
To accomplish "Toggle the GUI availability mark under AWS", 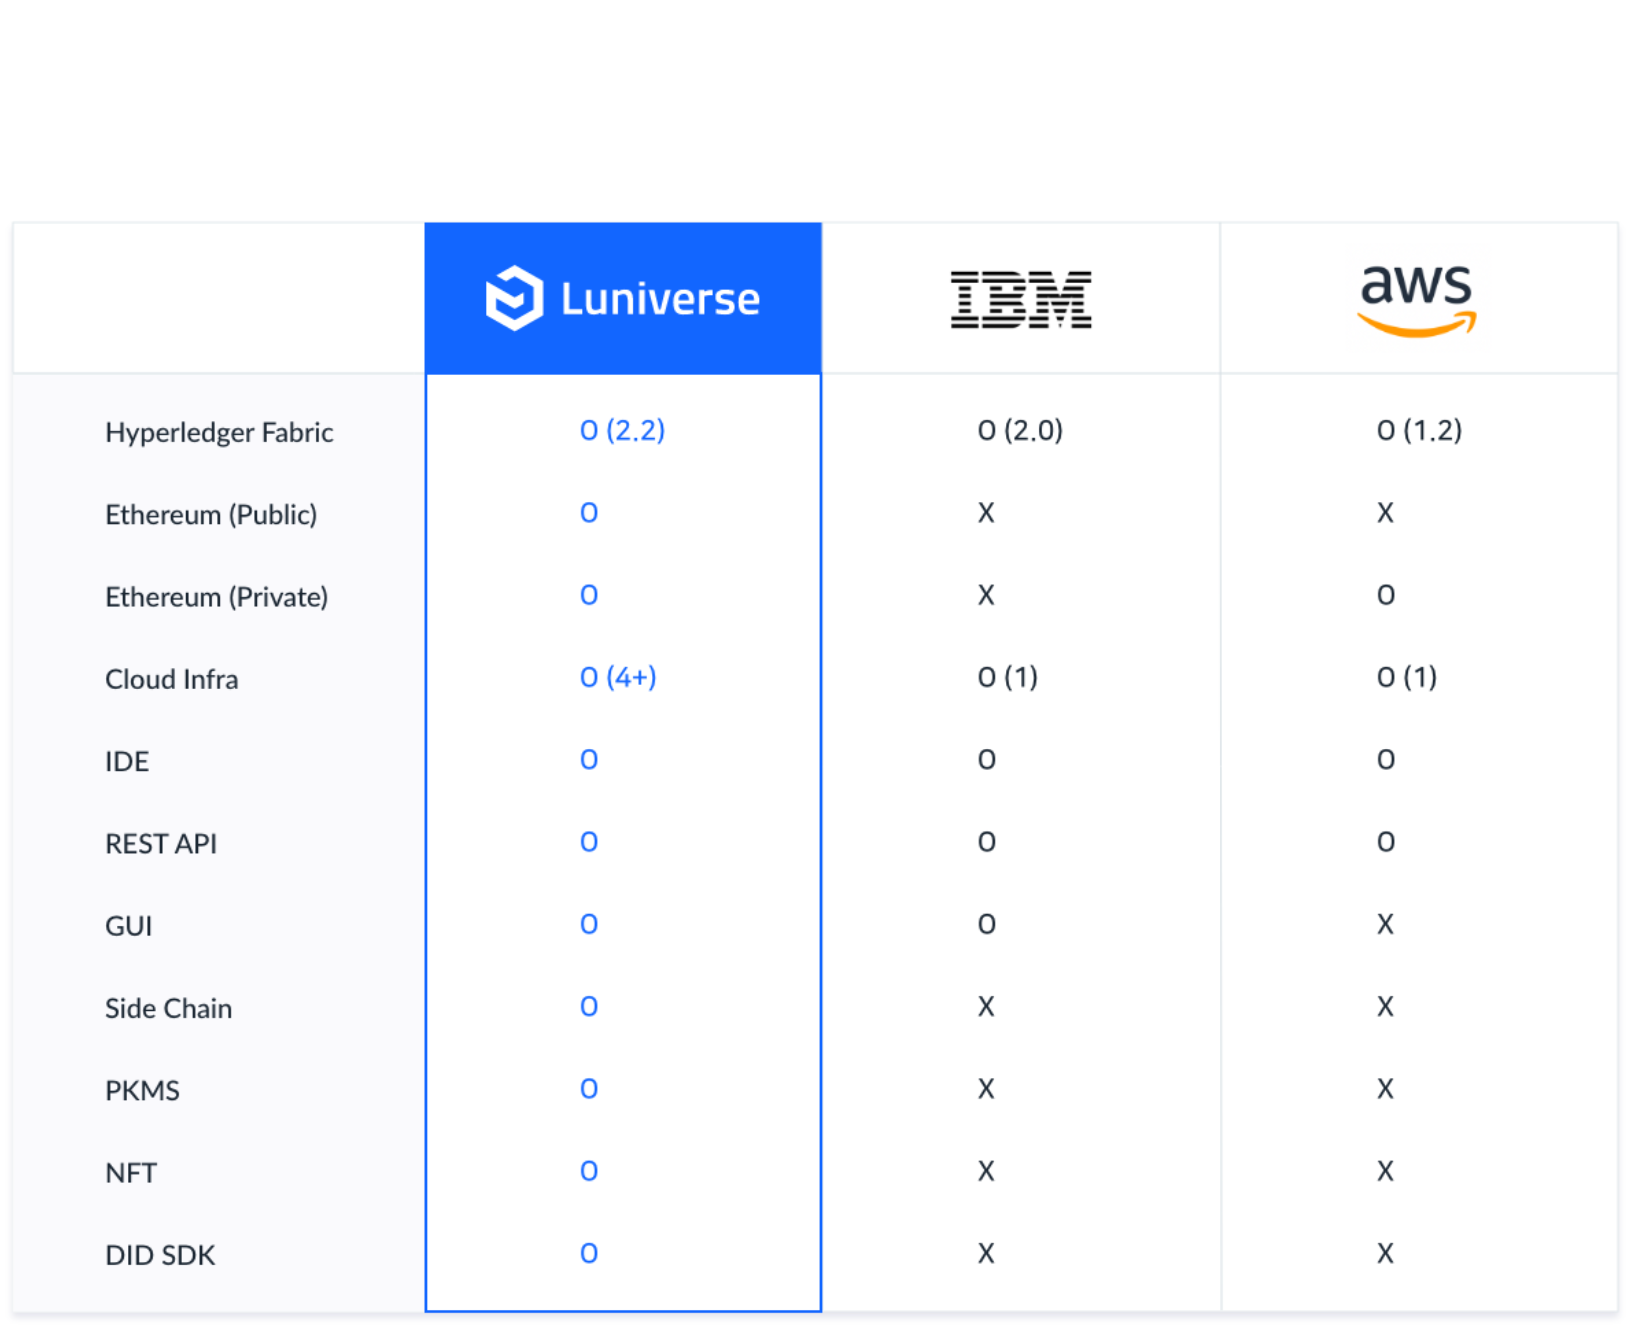I will [x=1385, y=924].
